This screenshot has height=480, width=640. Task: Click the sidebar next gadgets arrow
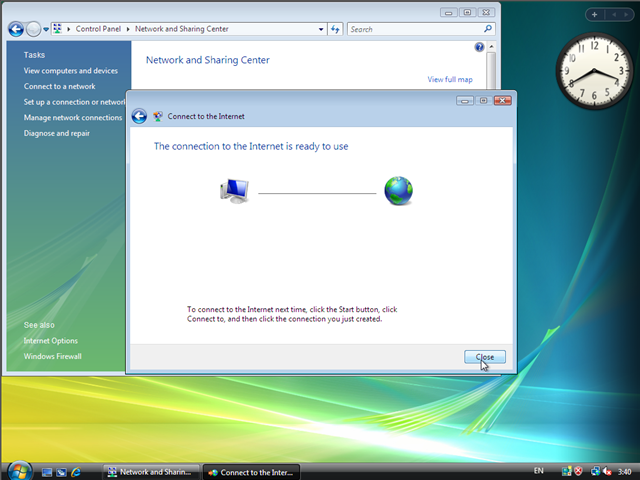626,15
